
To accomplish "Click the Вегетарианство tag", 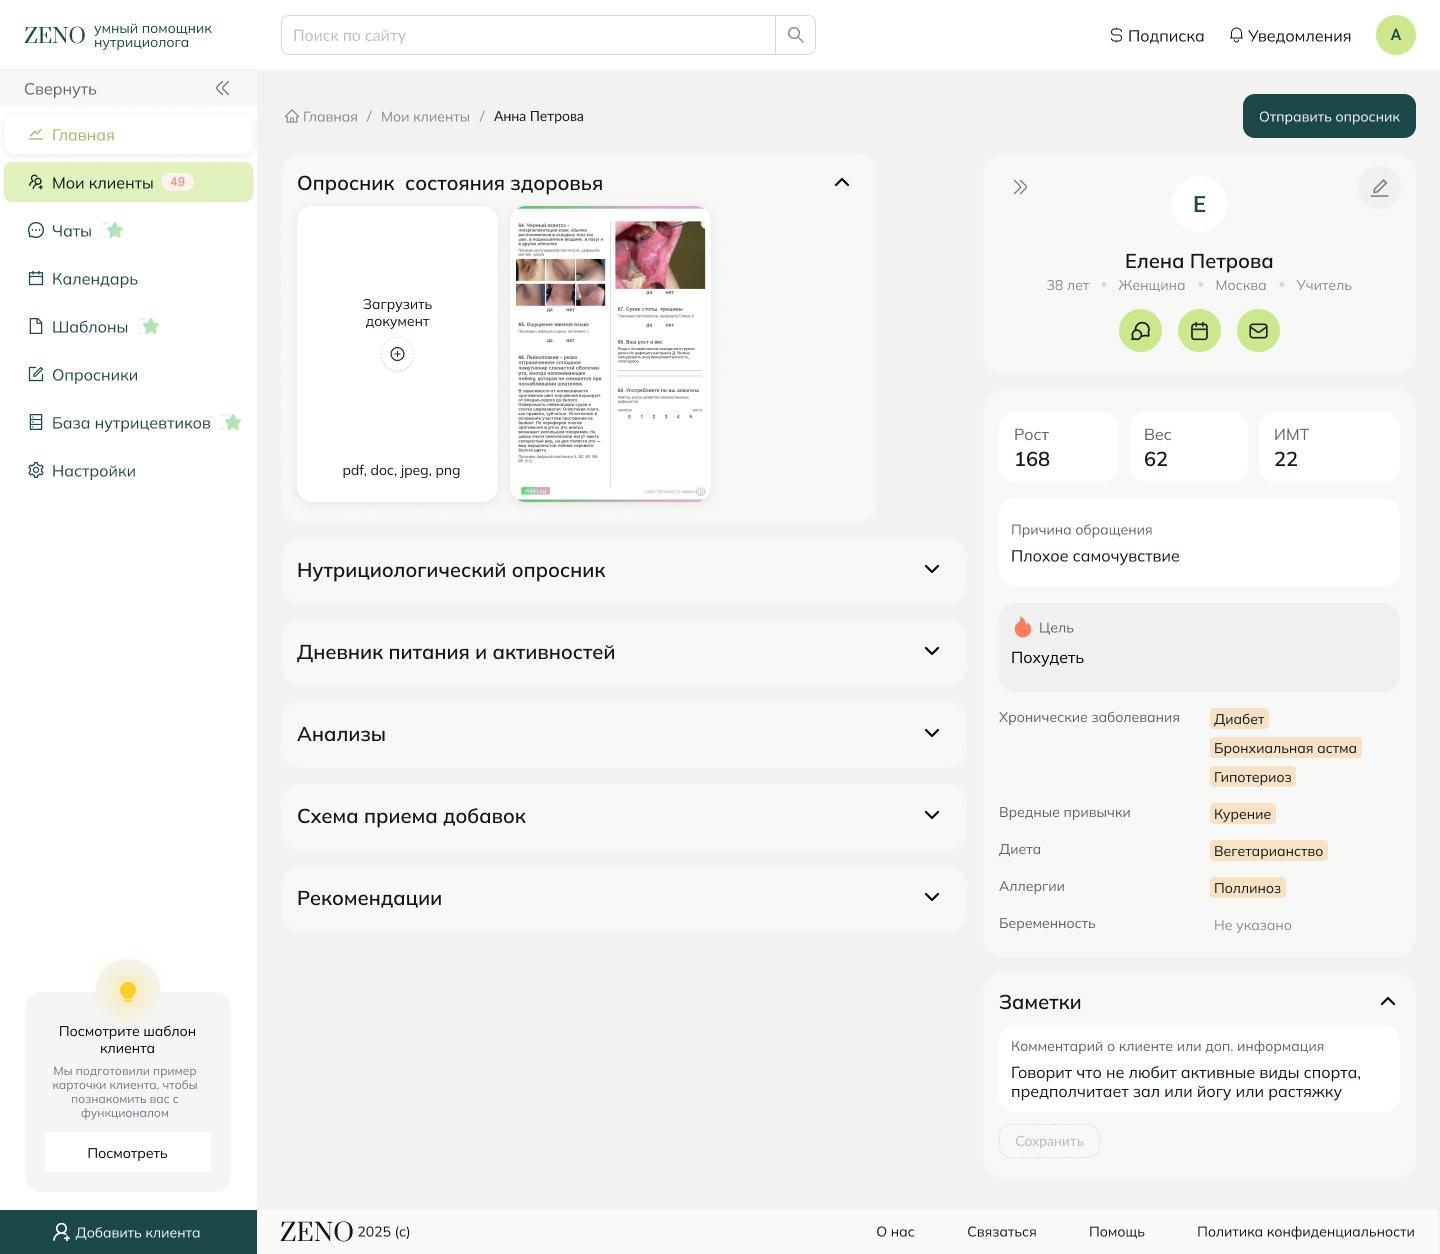I will [1269, 851].
